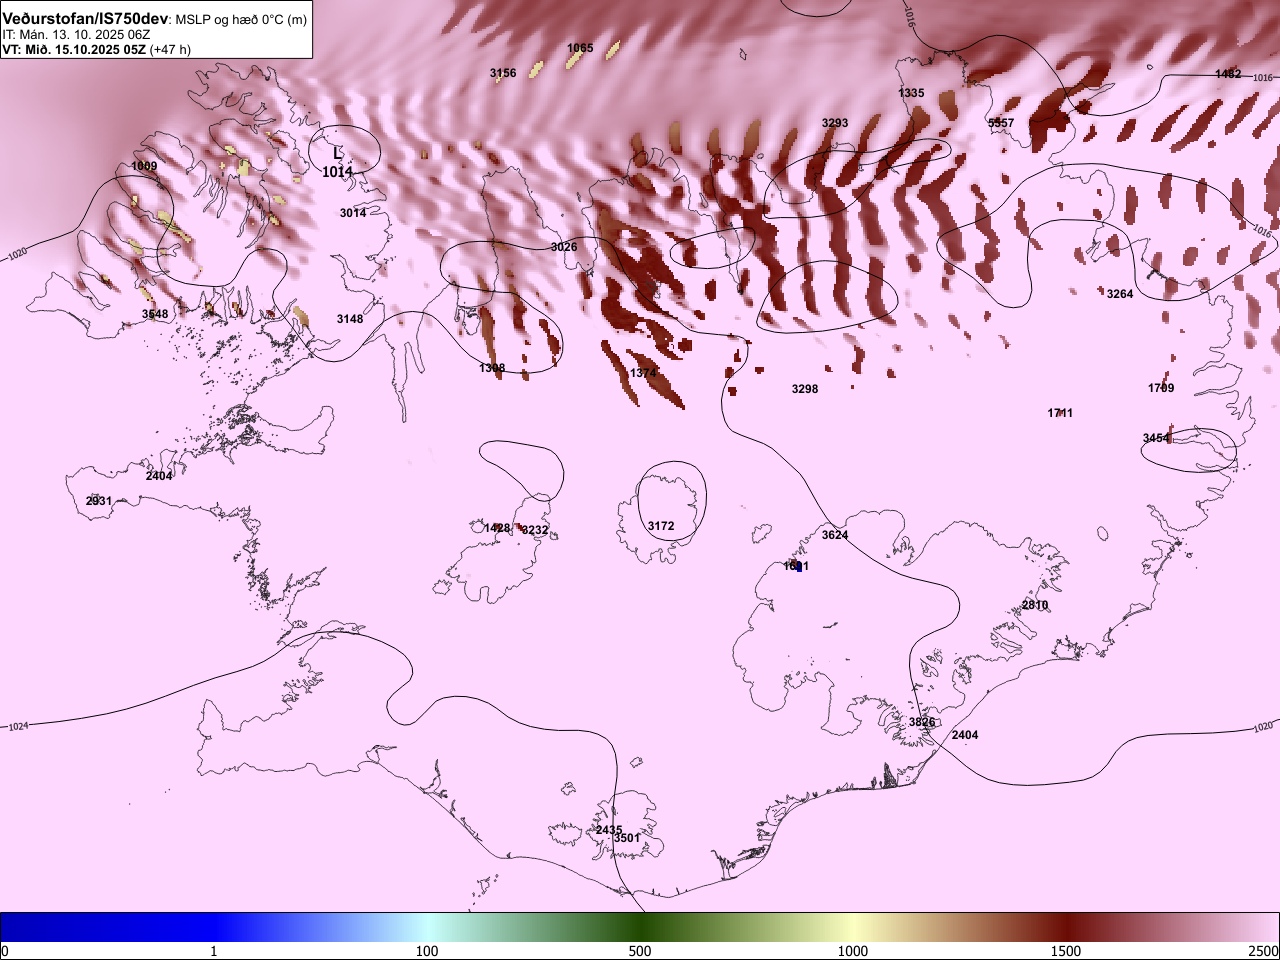Click the initial time 'IT: Mán. 13. 10. 2025 06Z'
This screenshot has height=960, width=1280.
[x=76, y=34]
